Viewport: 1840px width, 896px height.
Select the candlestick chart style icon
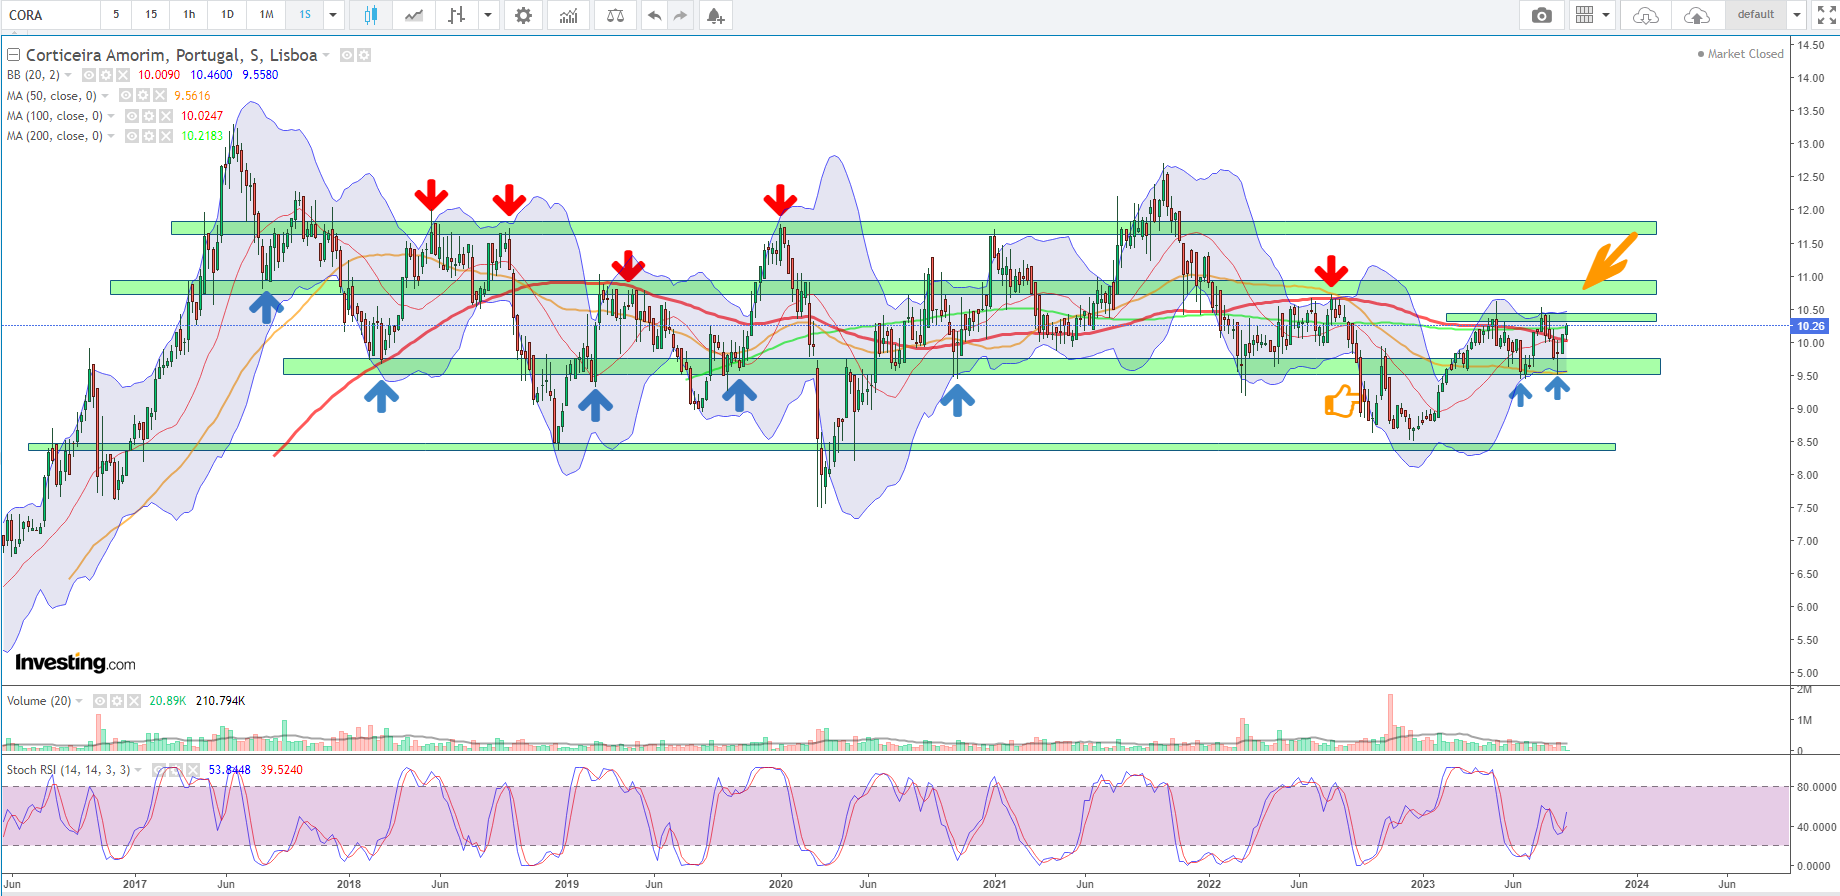pos(371,15)
